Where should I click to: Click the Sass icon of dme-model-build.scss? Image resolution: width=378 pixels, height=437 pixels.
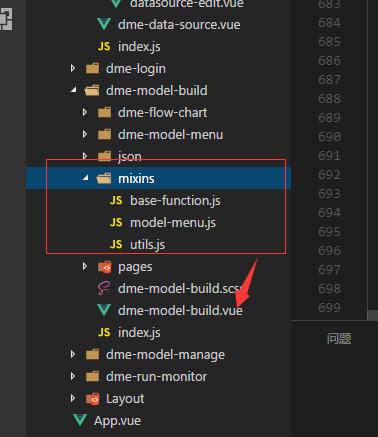pos(104,288)
